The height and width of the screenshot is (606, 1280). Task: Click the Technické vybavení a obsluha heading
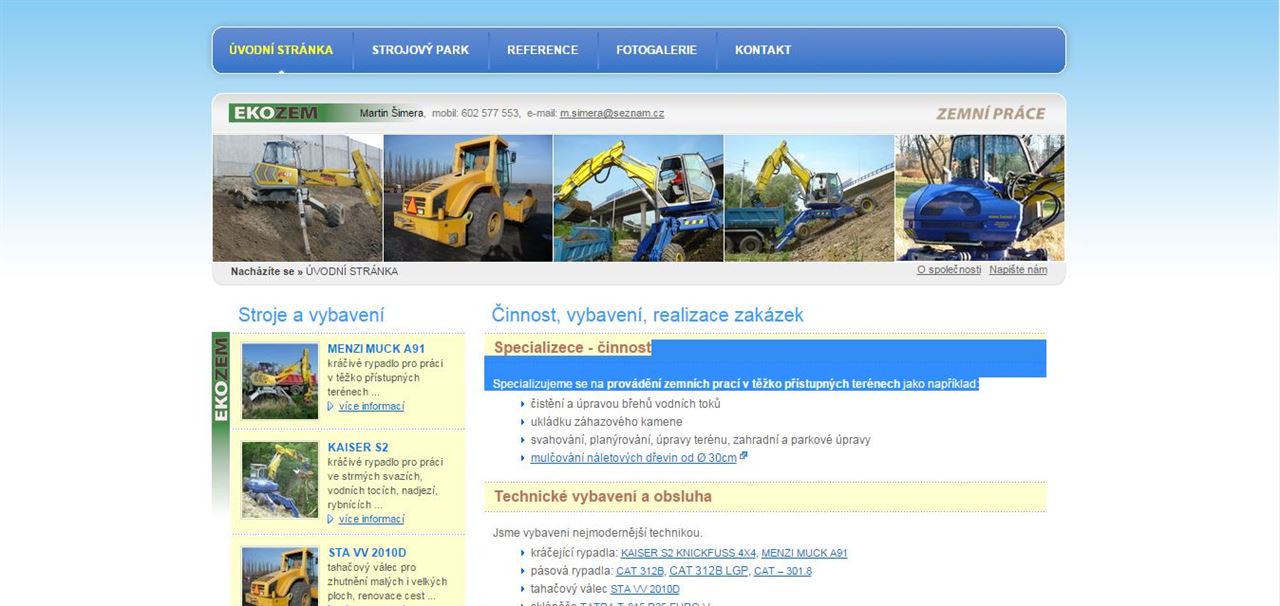point(603,496)
